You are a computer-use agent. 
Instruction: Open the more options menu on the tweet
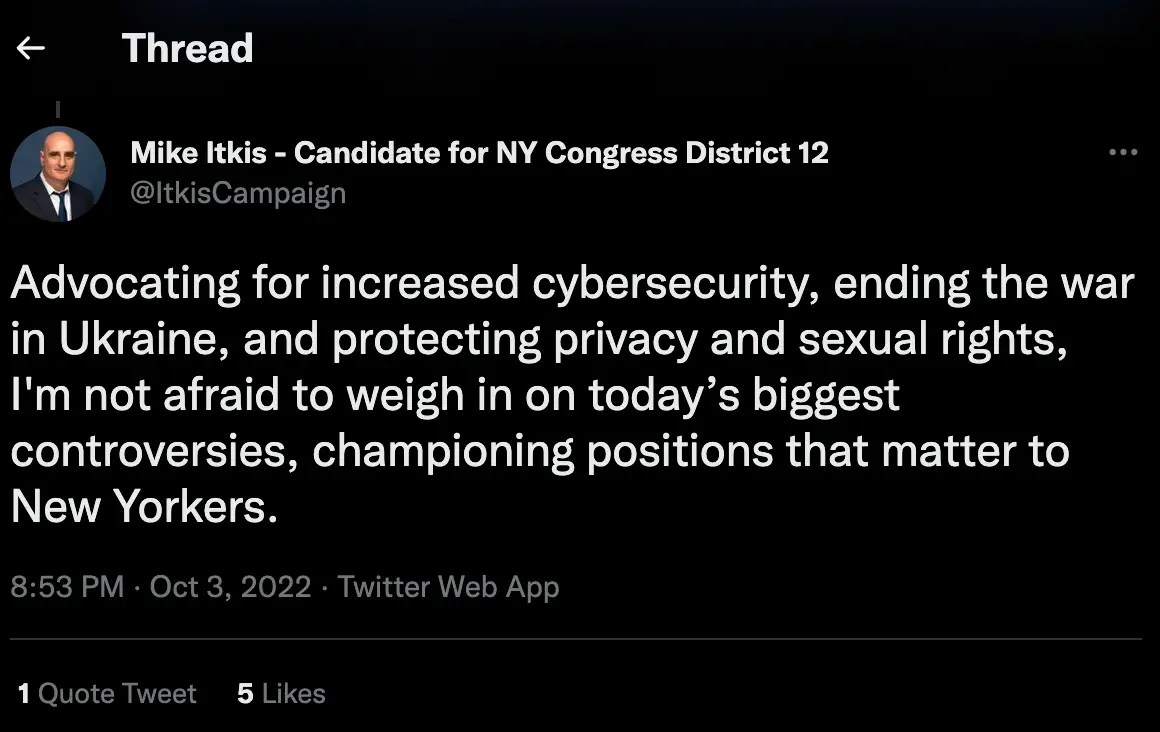(1123, 151)
